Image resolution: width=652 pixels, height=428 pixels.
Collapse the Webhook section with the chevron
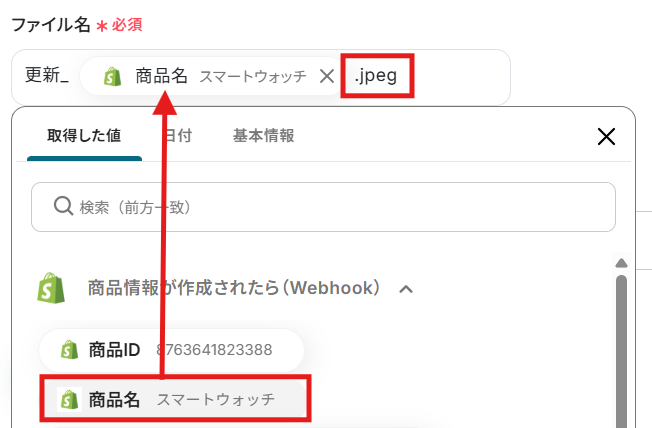tap(406, 289)
